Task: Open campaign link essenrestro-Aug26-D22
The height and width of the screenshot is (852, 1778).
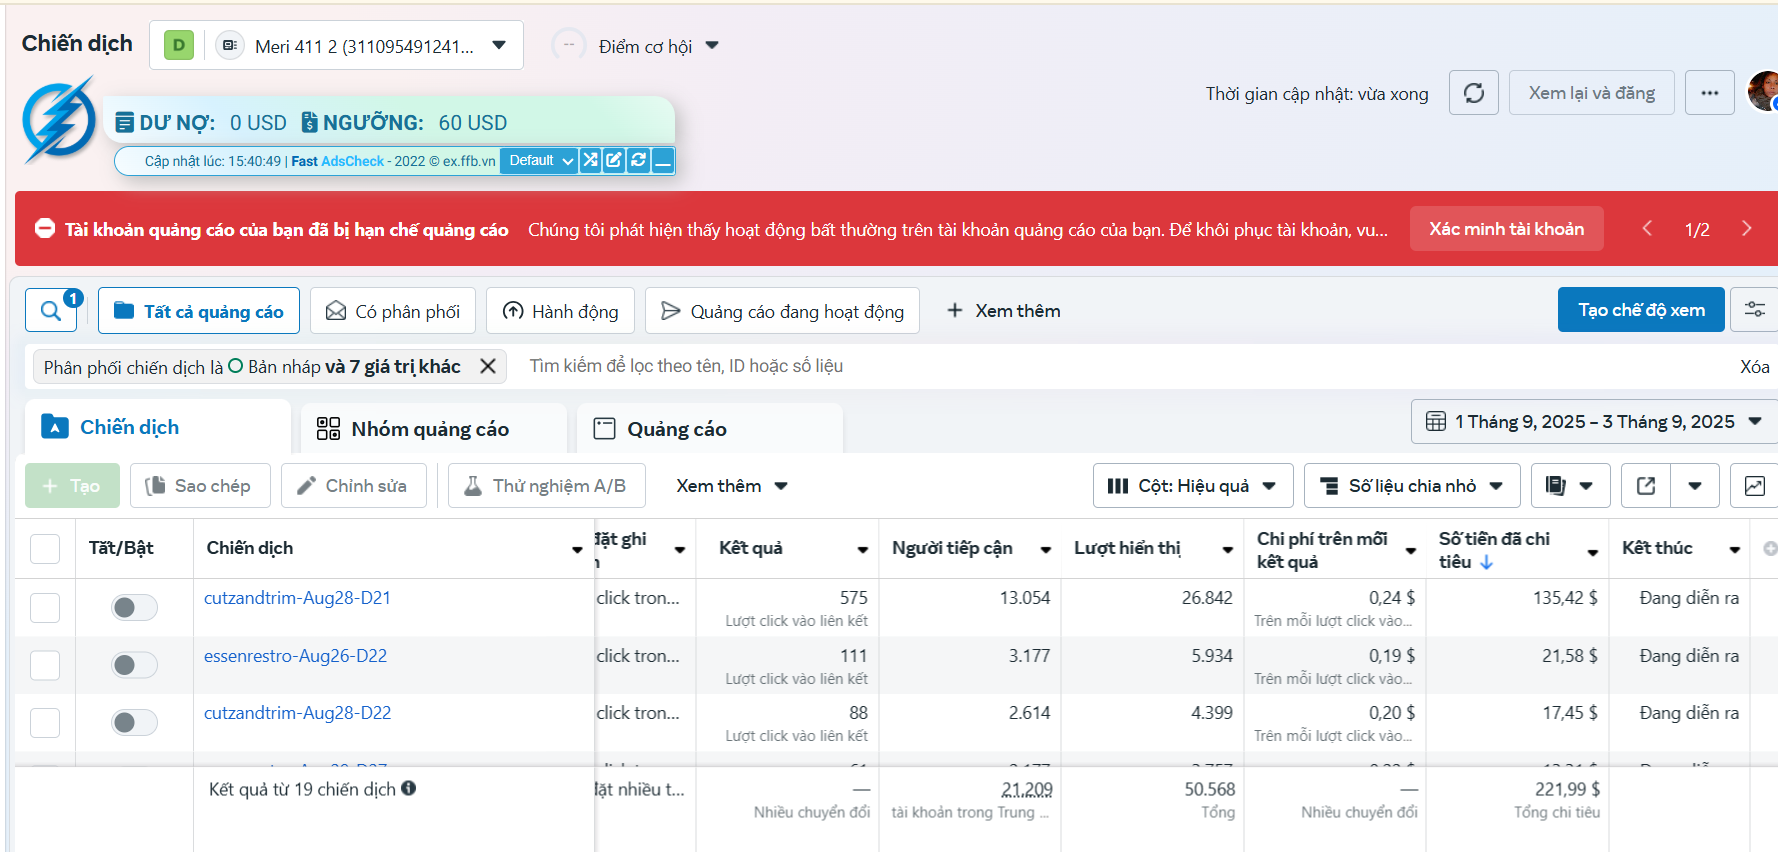Action: pyautogui.click(x=295, y=656)
